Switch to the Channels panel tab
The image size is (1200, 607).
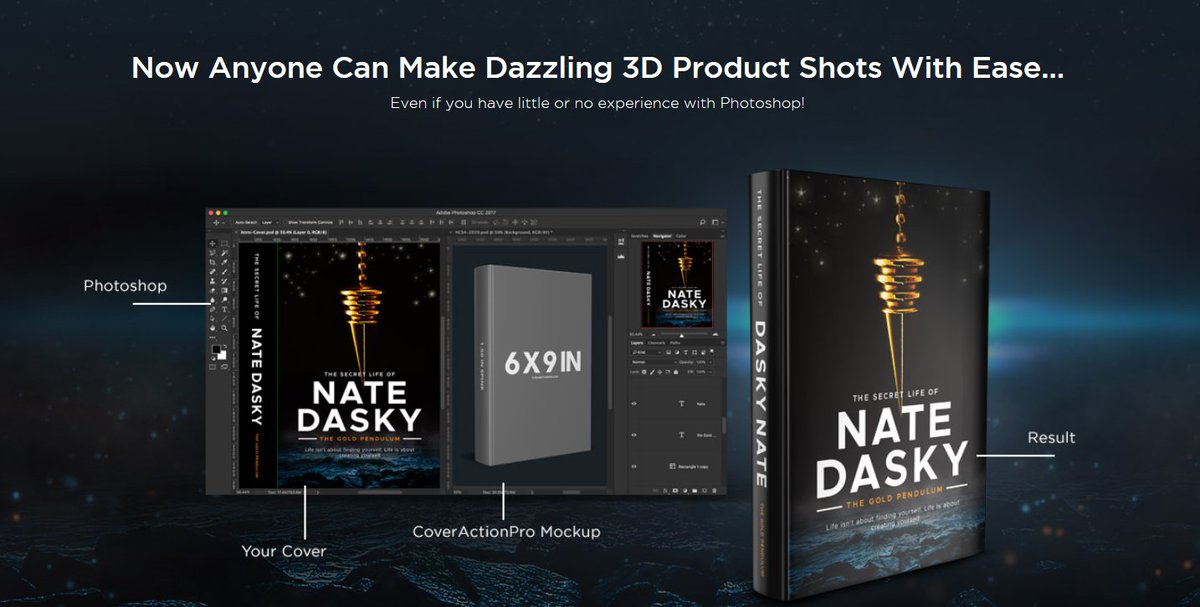tap(656, 343)
